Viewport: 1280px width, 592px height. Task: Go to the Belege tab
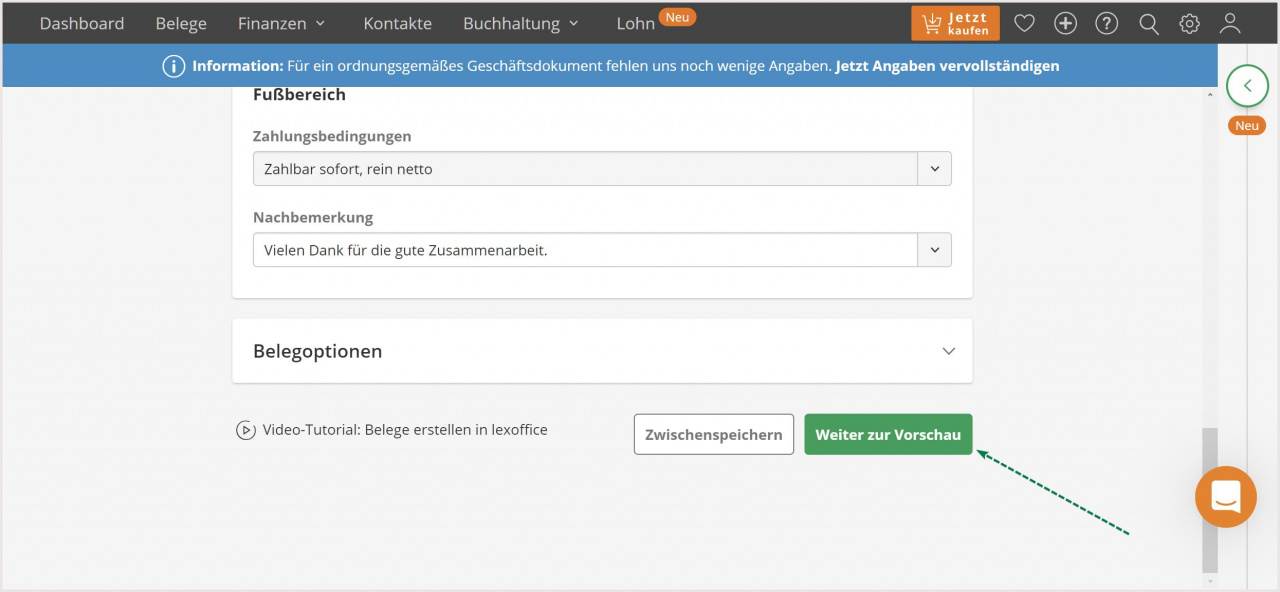click(181, 23)
